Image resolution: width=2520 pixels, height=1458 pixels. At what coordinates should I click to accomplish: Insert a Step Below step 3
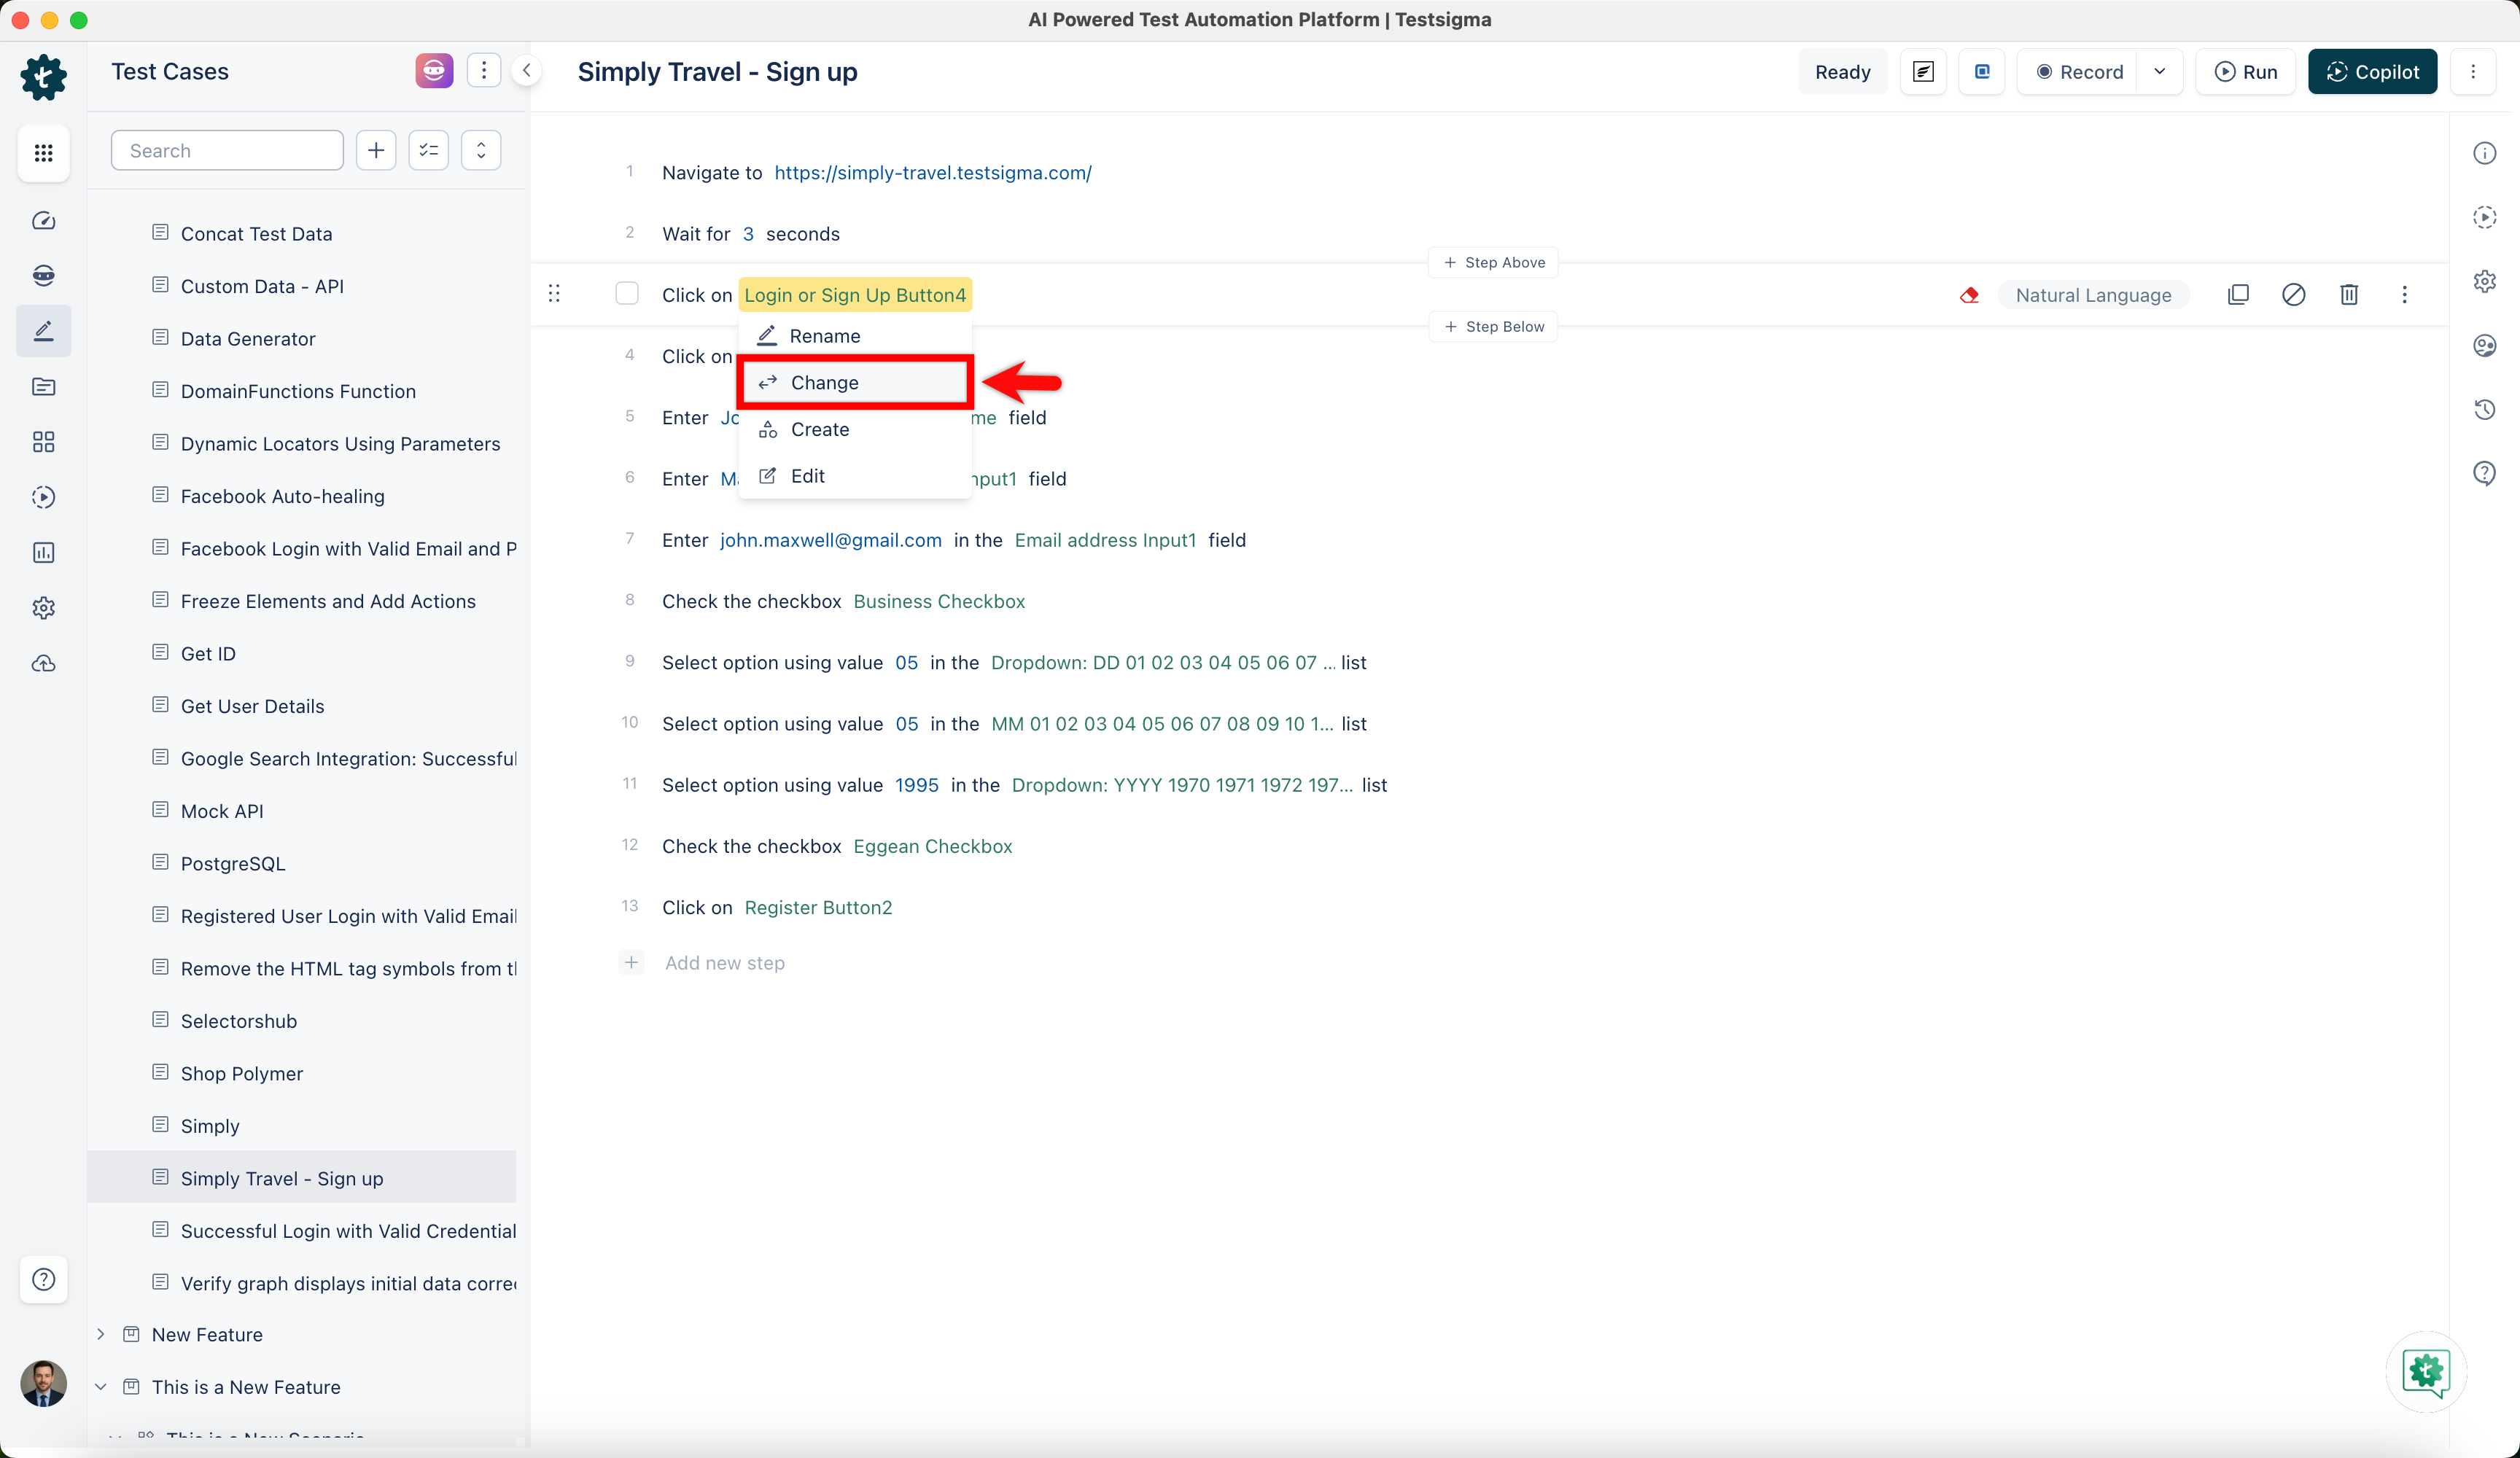pos(1494,326)
